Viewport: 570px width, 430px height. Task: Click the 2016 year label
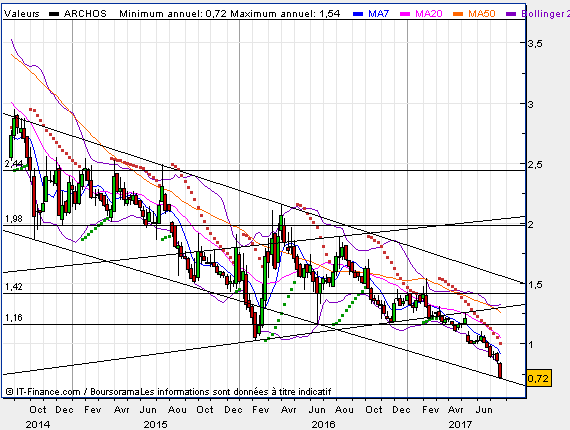[x=324, y=425]
